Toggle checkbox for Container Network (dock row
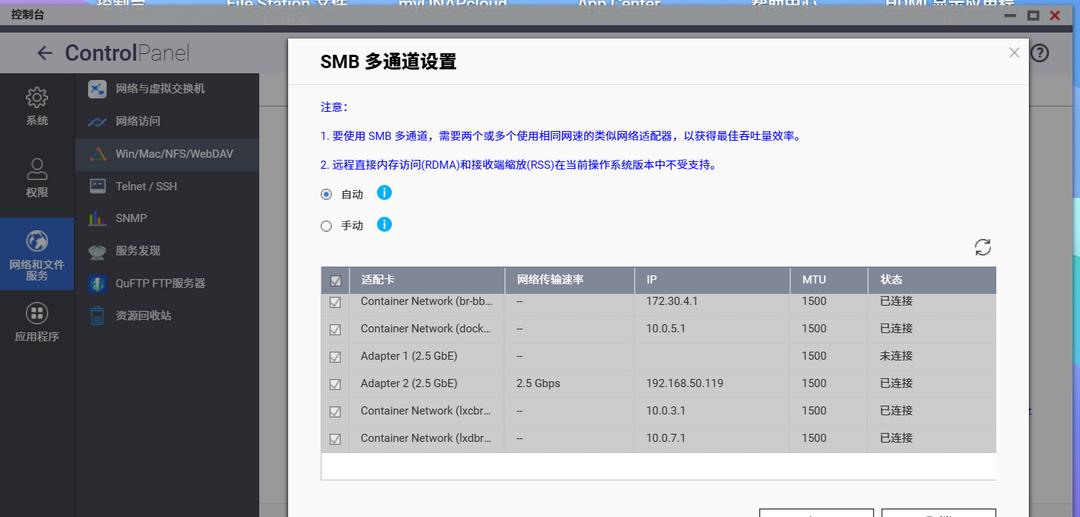 [335, 329]
